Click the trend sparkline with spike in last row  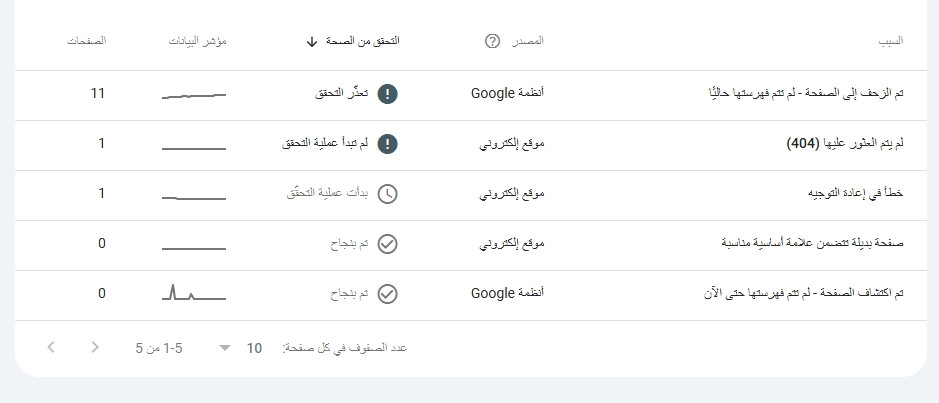pos(194,294)
